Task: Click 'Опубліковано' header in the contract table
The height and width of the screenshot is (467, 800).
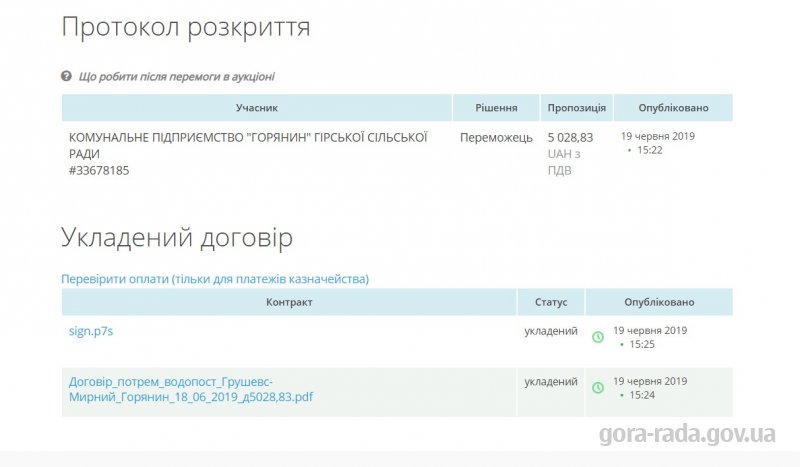Action: pos(659,302)
